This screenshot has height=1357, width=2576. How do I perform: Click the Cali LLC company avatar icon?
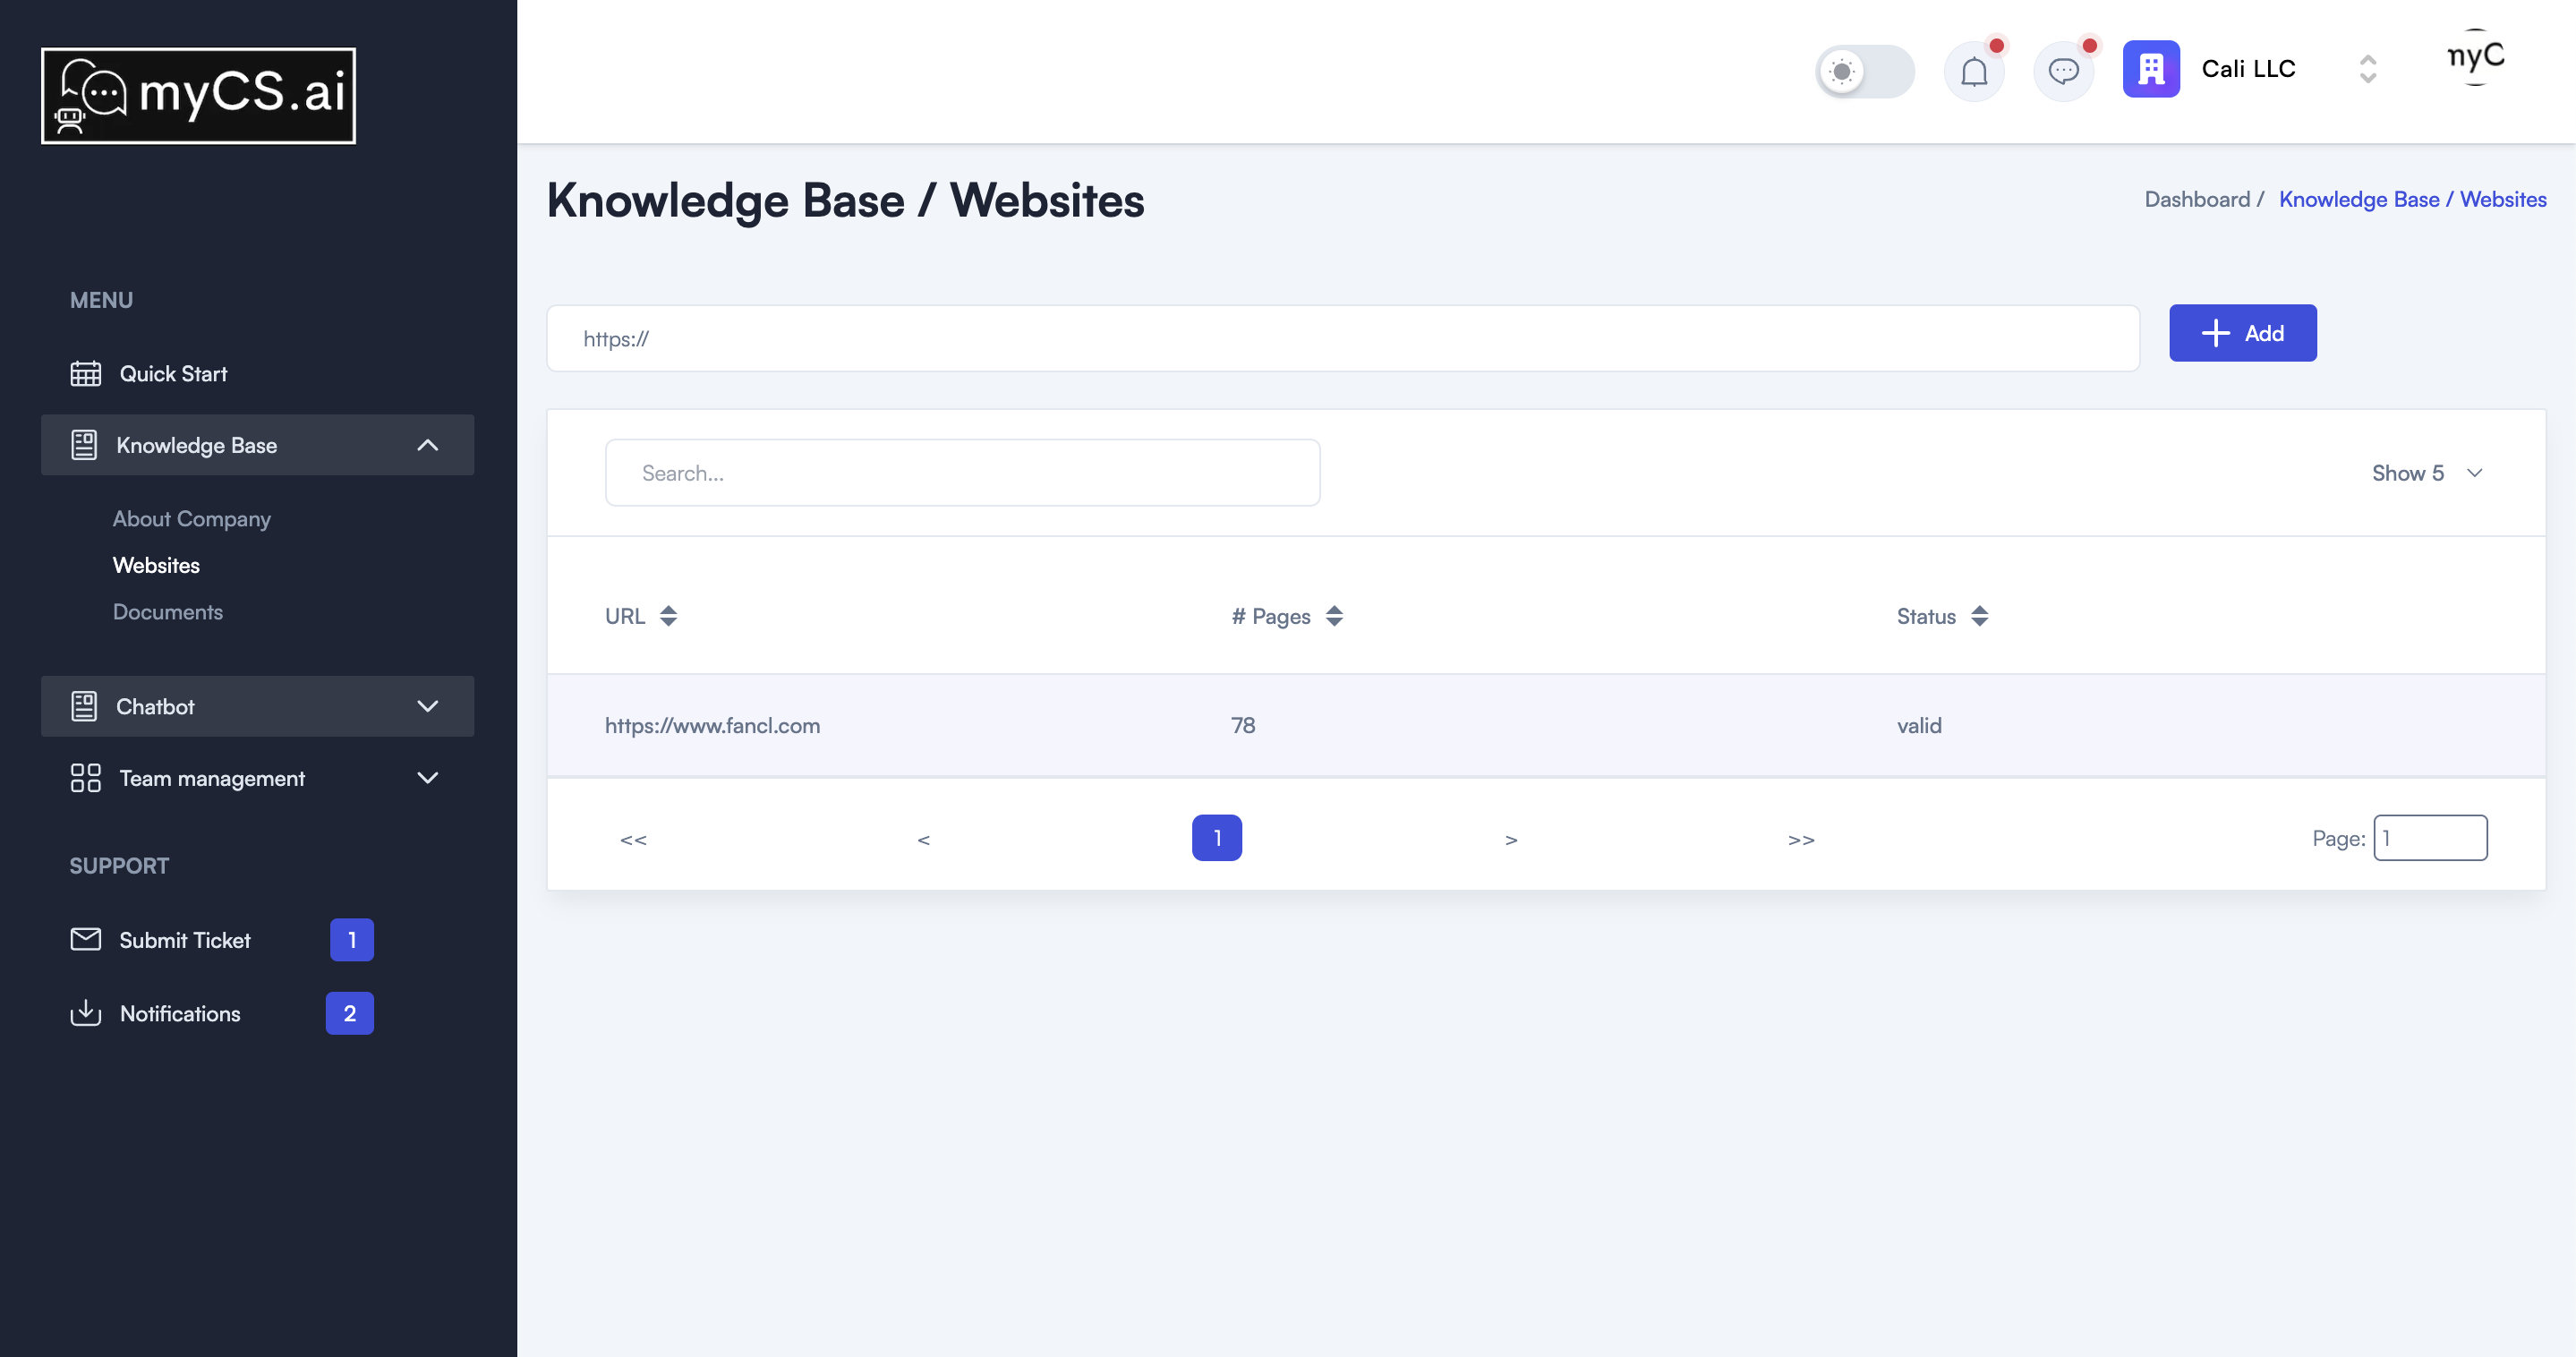click(x=2150, y=69)
